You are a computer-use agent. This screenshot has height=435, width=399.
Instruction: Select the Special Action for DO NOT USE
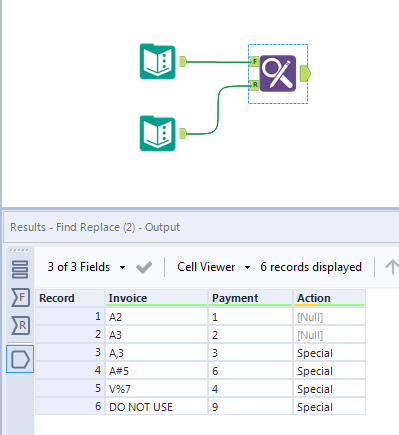[329, 407]
